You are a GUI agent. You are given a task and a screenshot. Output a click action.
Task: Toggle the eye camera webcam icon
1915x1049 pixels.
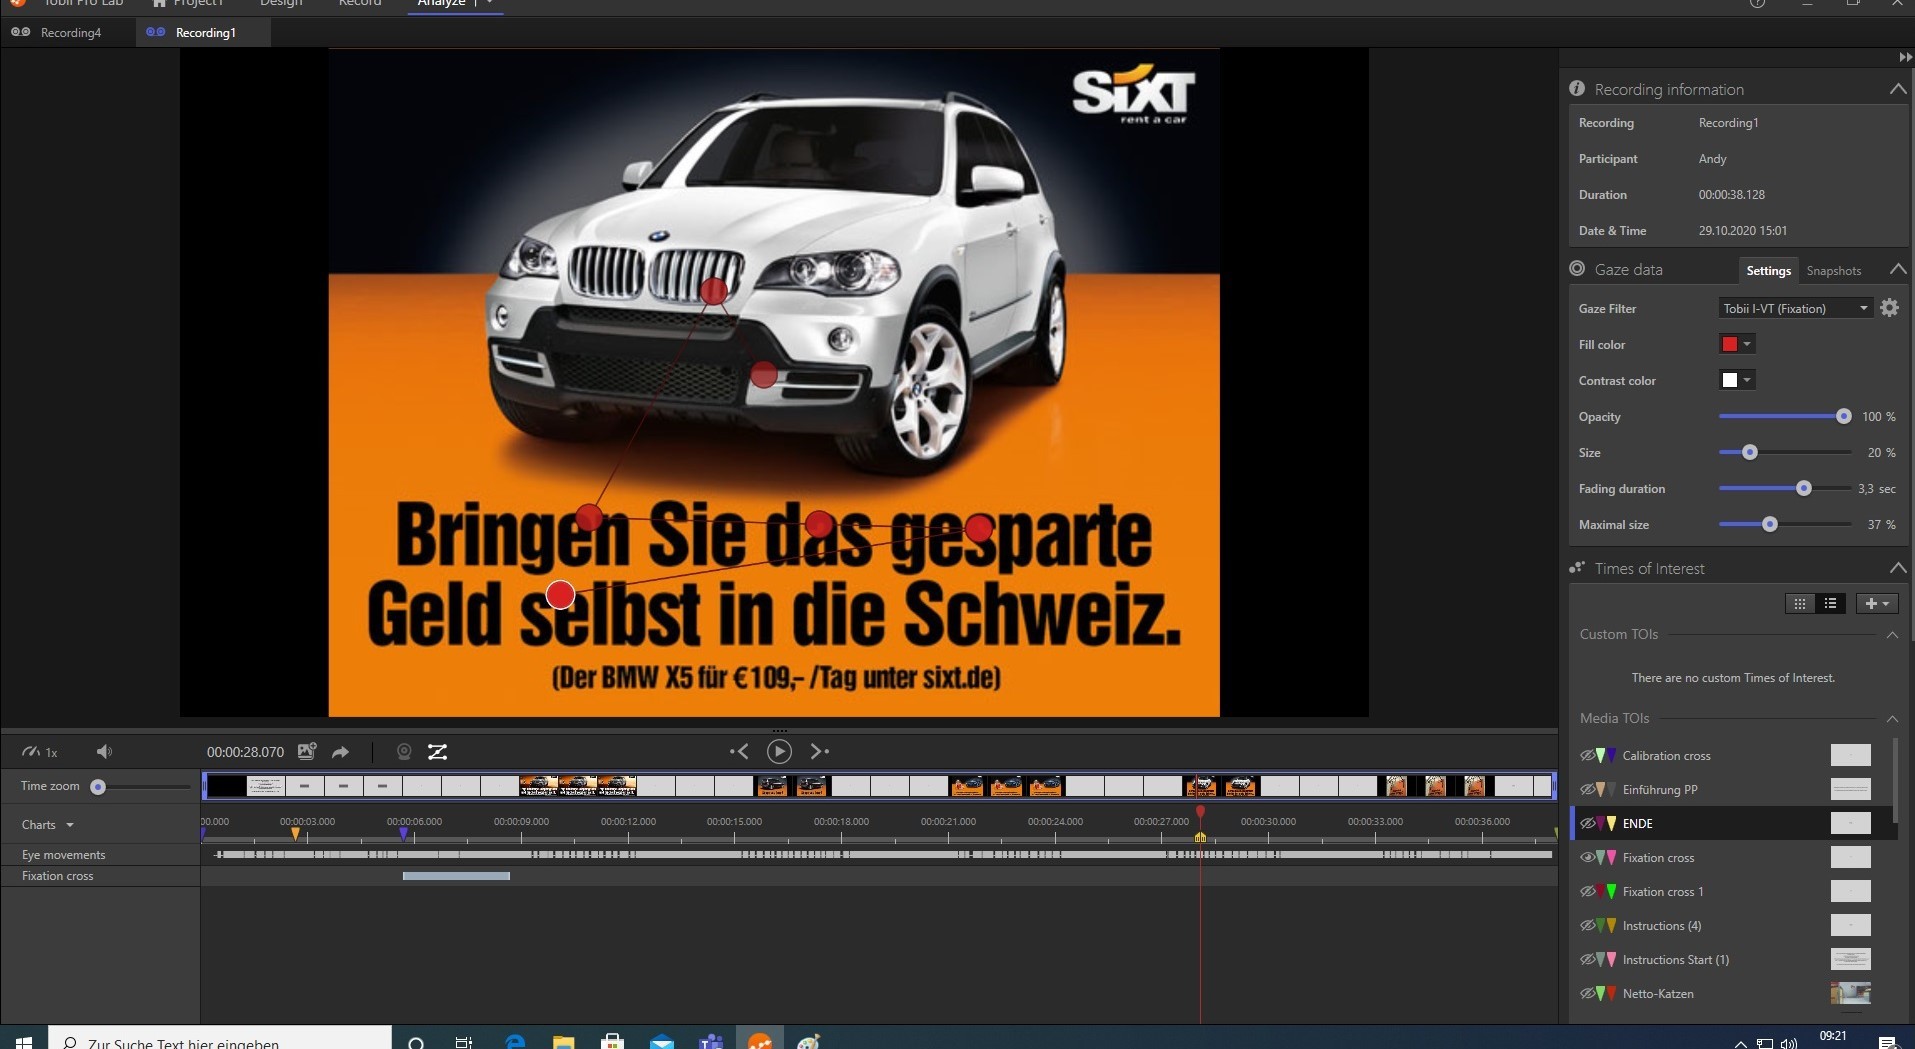coord(404,752)
